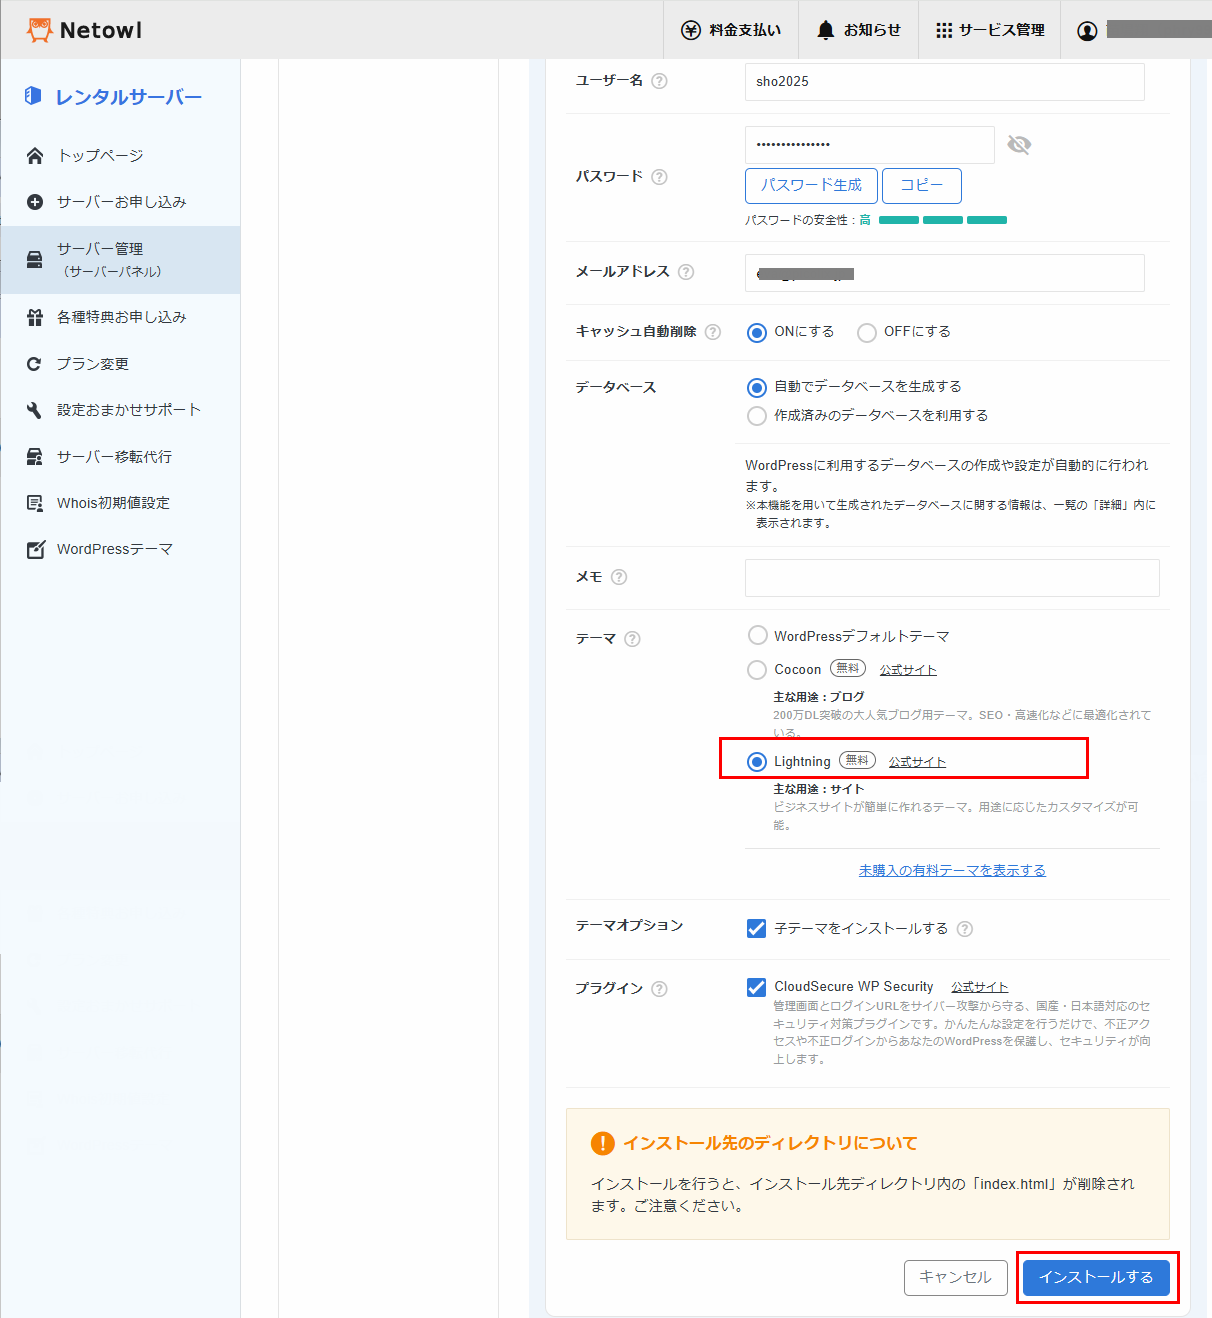Select 作成済みのデータベースを利用する option
1212x1318 pixels.
[x=757, y=416]
